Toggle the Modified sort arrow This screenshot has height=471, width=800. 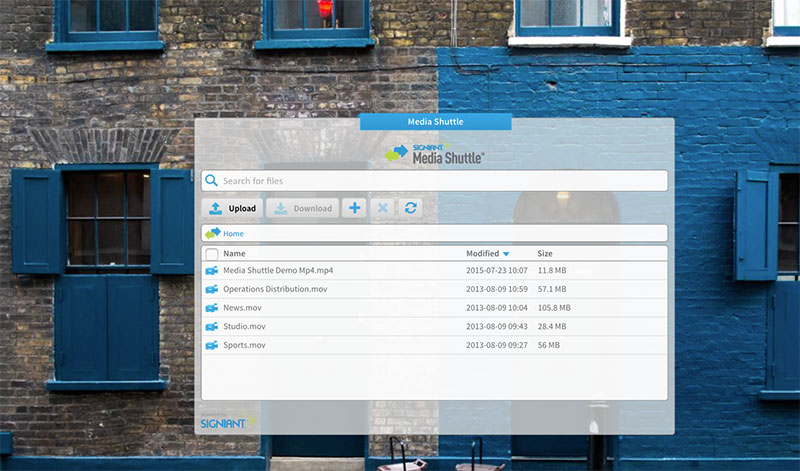(506, 255)
